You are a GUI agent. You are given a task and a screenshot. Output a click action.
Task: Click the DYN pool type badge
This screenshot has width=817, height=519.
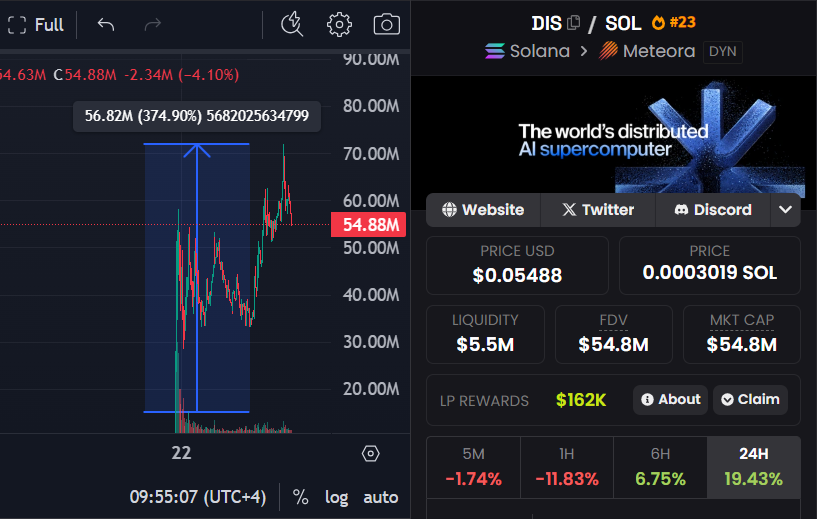pyautogui.click(x=723, y=52)
